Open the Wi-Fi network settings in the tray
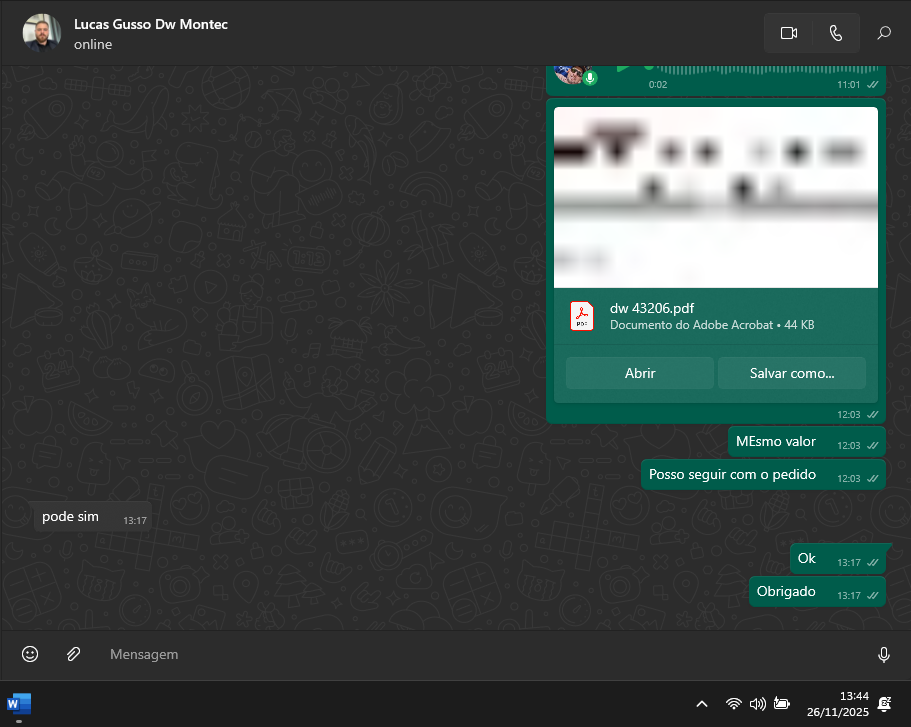This screenshot has height=727, width=911. 734,704
